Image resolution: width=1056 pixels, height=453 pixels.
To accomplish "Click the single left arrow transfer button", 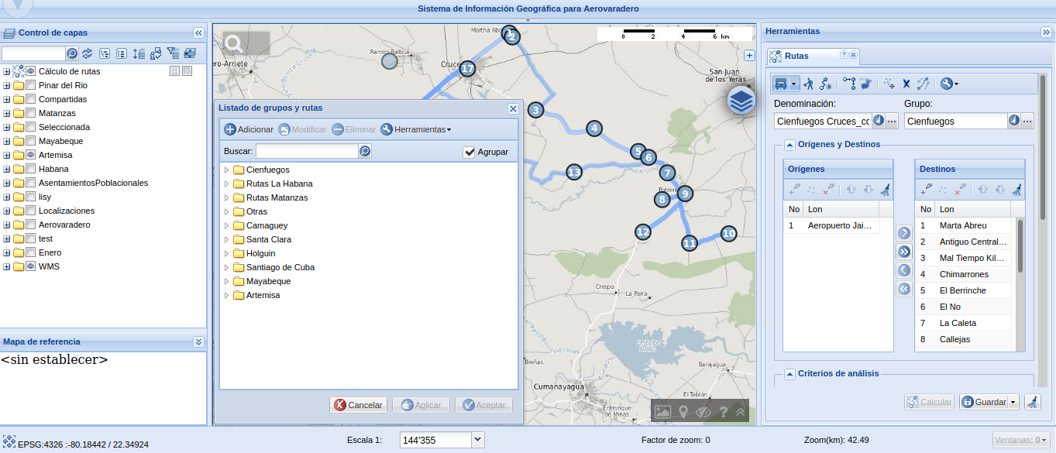I will (904, 270).
